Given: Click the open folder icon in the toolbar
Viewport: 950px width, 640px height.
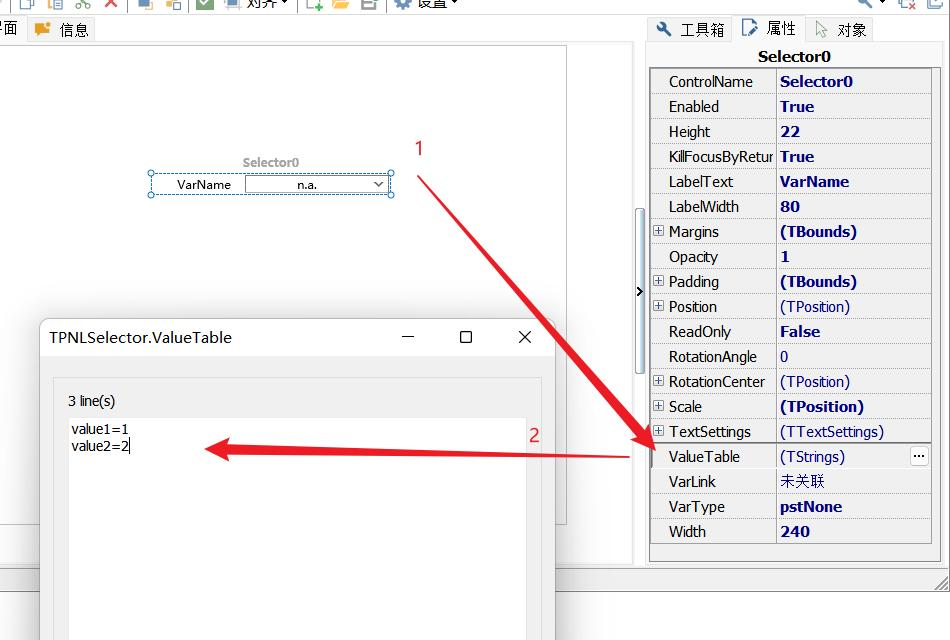Looking at the screenshot, I should (x=341, y=4).
